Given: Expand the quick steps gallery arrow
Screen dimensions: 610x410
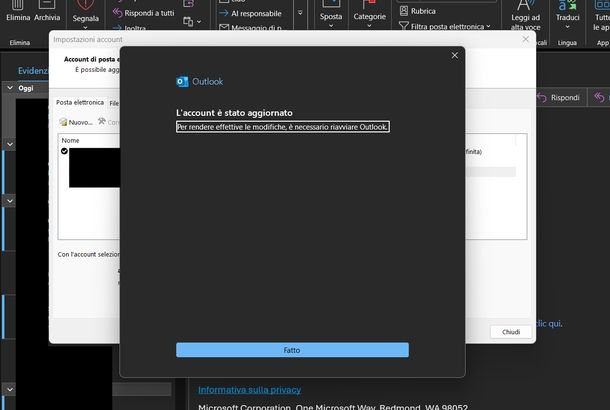Looking at the screenshot, I should (x=300, y=13).
